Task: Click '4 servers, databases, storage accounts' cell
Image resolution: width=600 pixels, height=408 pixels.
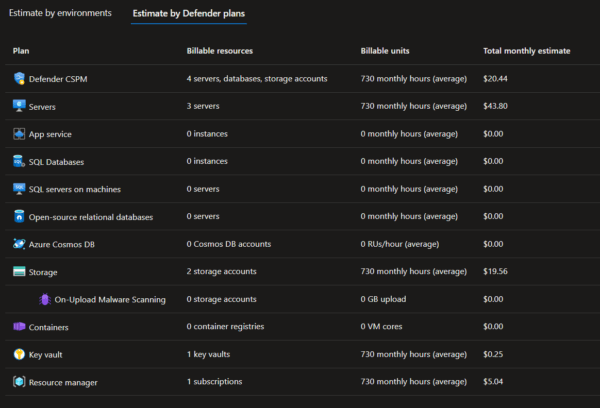Action: (x=257, y=78)
